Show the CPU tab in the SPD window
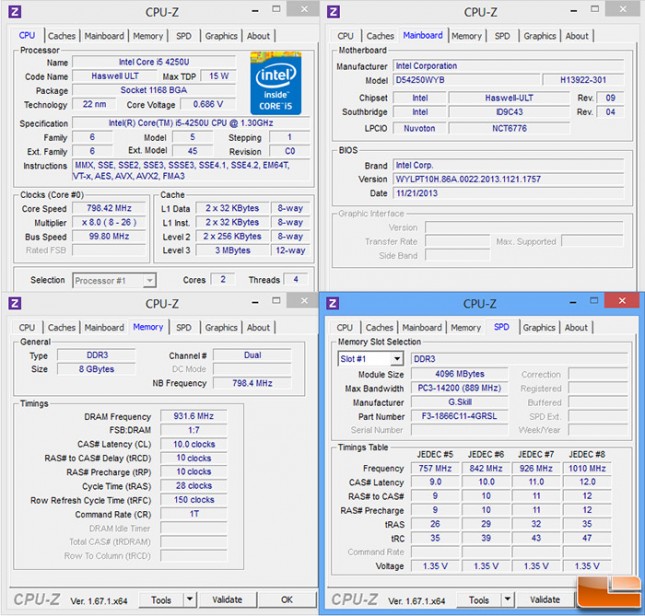The height and width of the screenshot is (616, 645). pyautogui.click(x=345, y=327)
